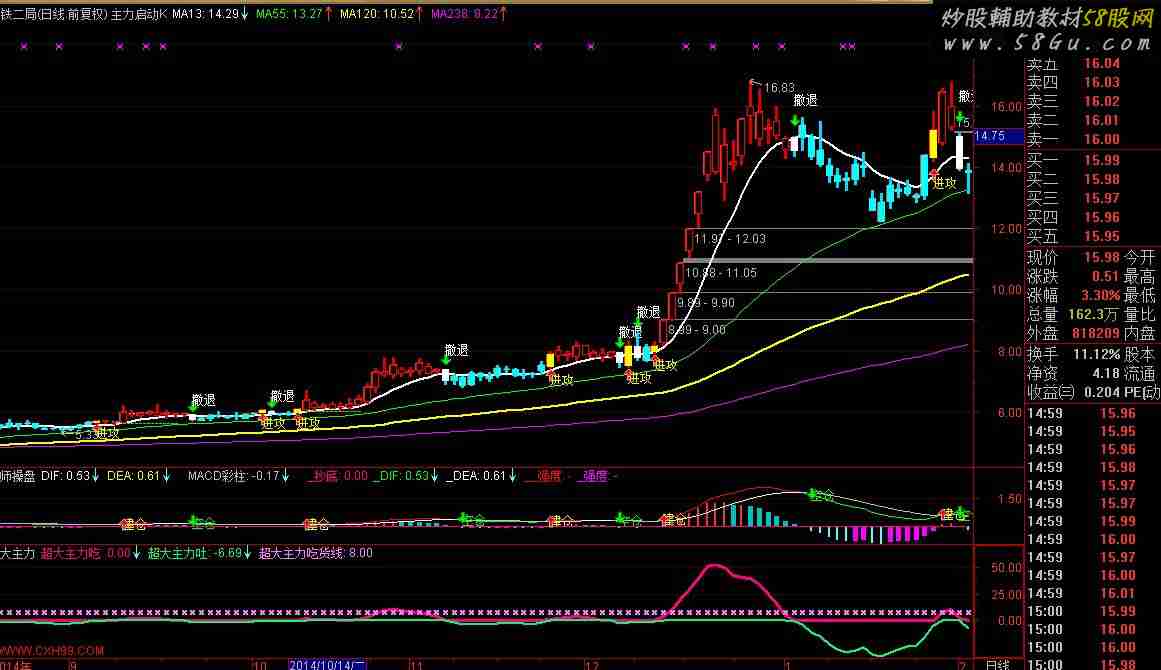Click the 抄底 0.00 indicator readout
This screenshot has width=1161, height=670.
coord(338,476)
